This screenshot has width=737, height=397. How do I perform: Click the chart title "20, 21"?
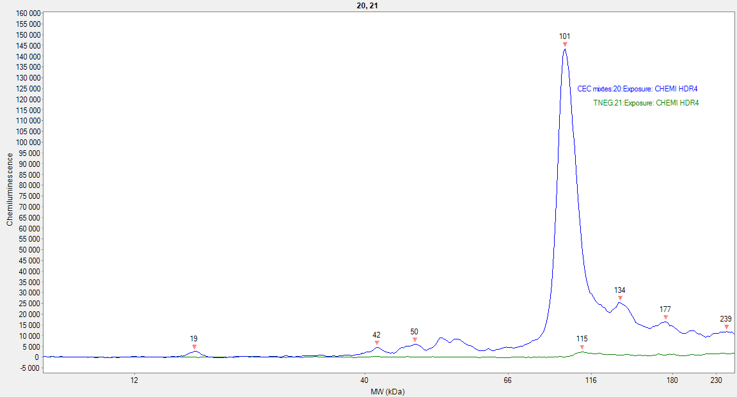367,6
